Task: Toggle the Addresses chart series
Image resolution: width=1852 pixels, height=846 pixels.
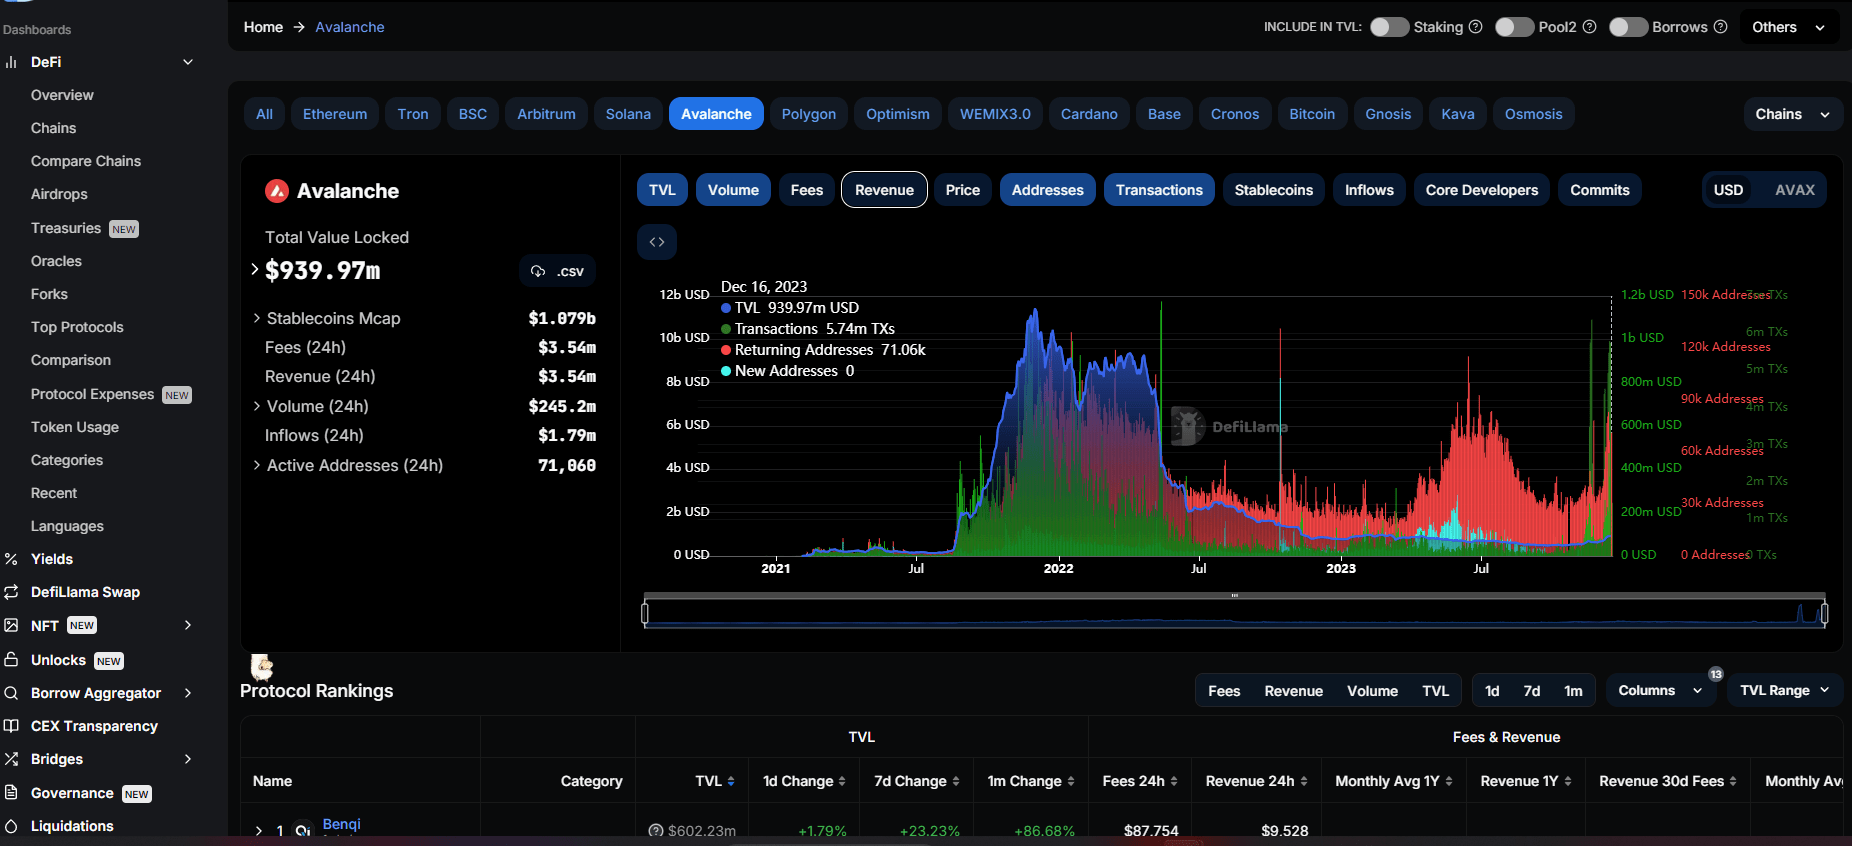Action: pyautogui.click(x=1047, y=190)
